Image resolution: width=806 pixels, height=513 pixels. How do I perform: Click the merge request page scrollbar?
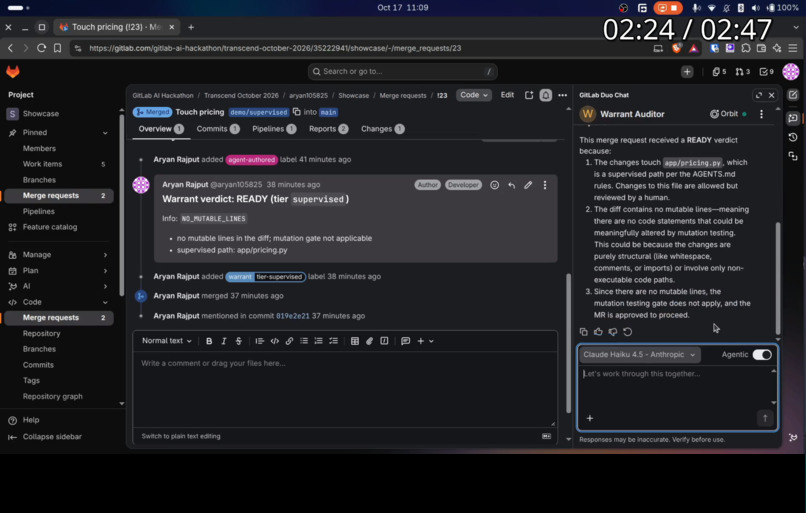coord(569,342)
